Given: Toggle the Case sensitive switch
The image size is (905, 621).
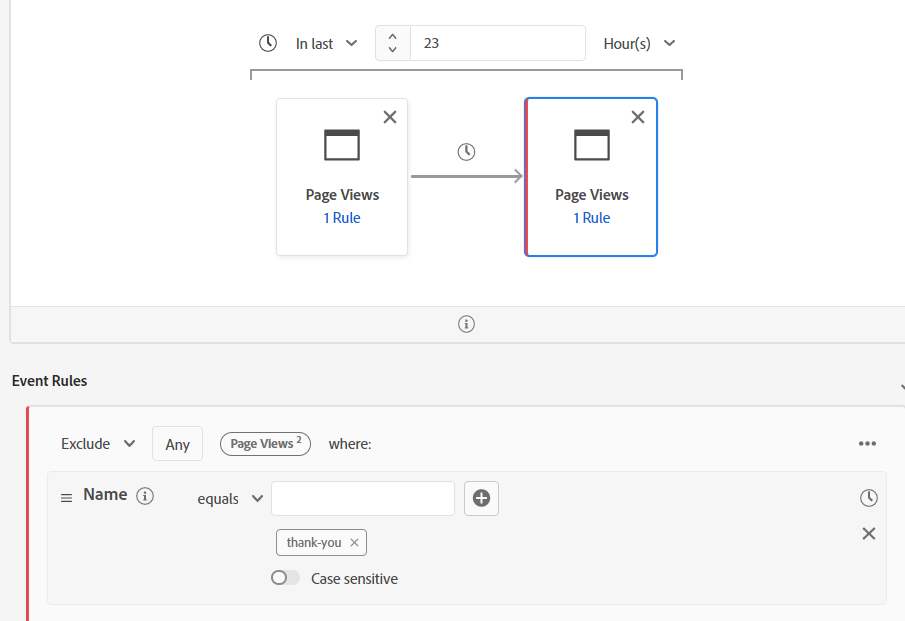Looking at the screenshot, I should 283,578.
